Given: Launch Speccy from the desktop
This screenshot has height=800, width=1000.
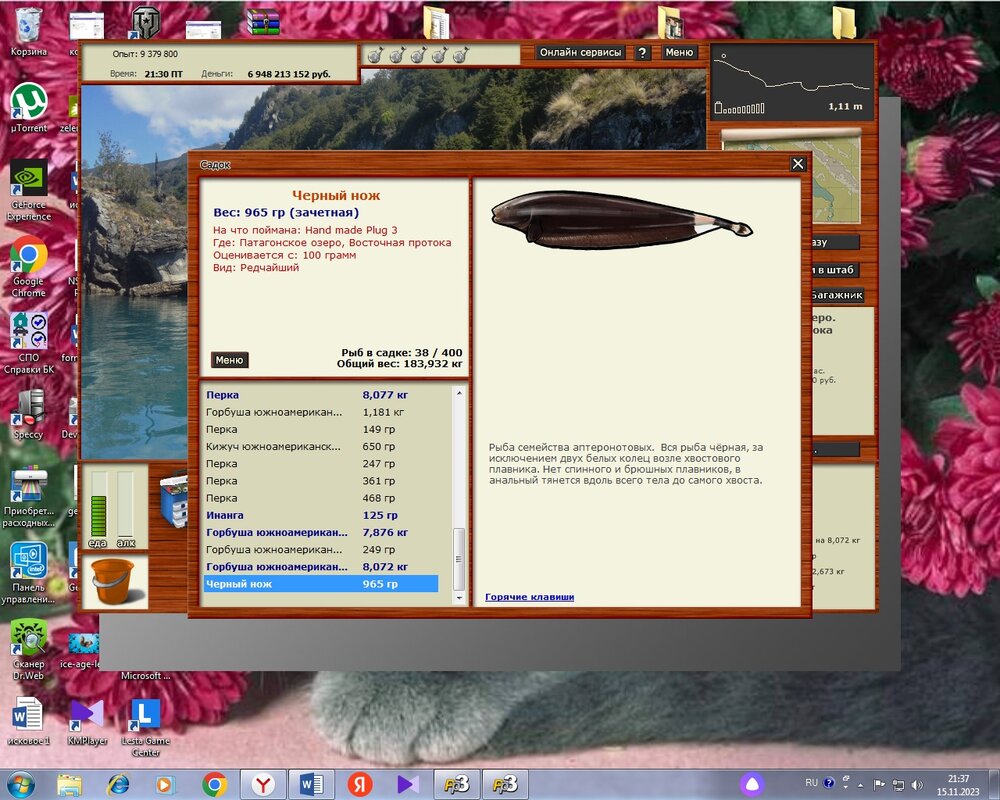Looking at the screenshot, I should coord(28,408).
